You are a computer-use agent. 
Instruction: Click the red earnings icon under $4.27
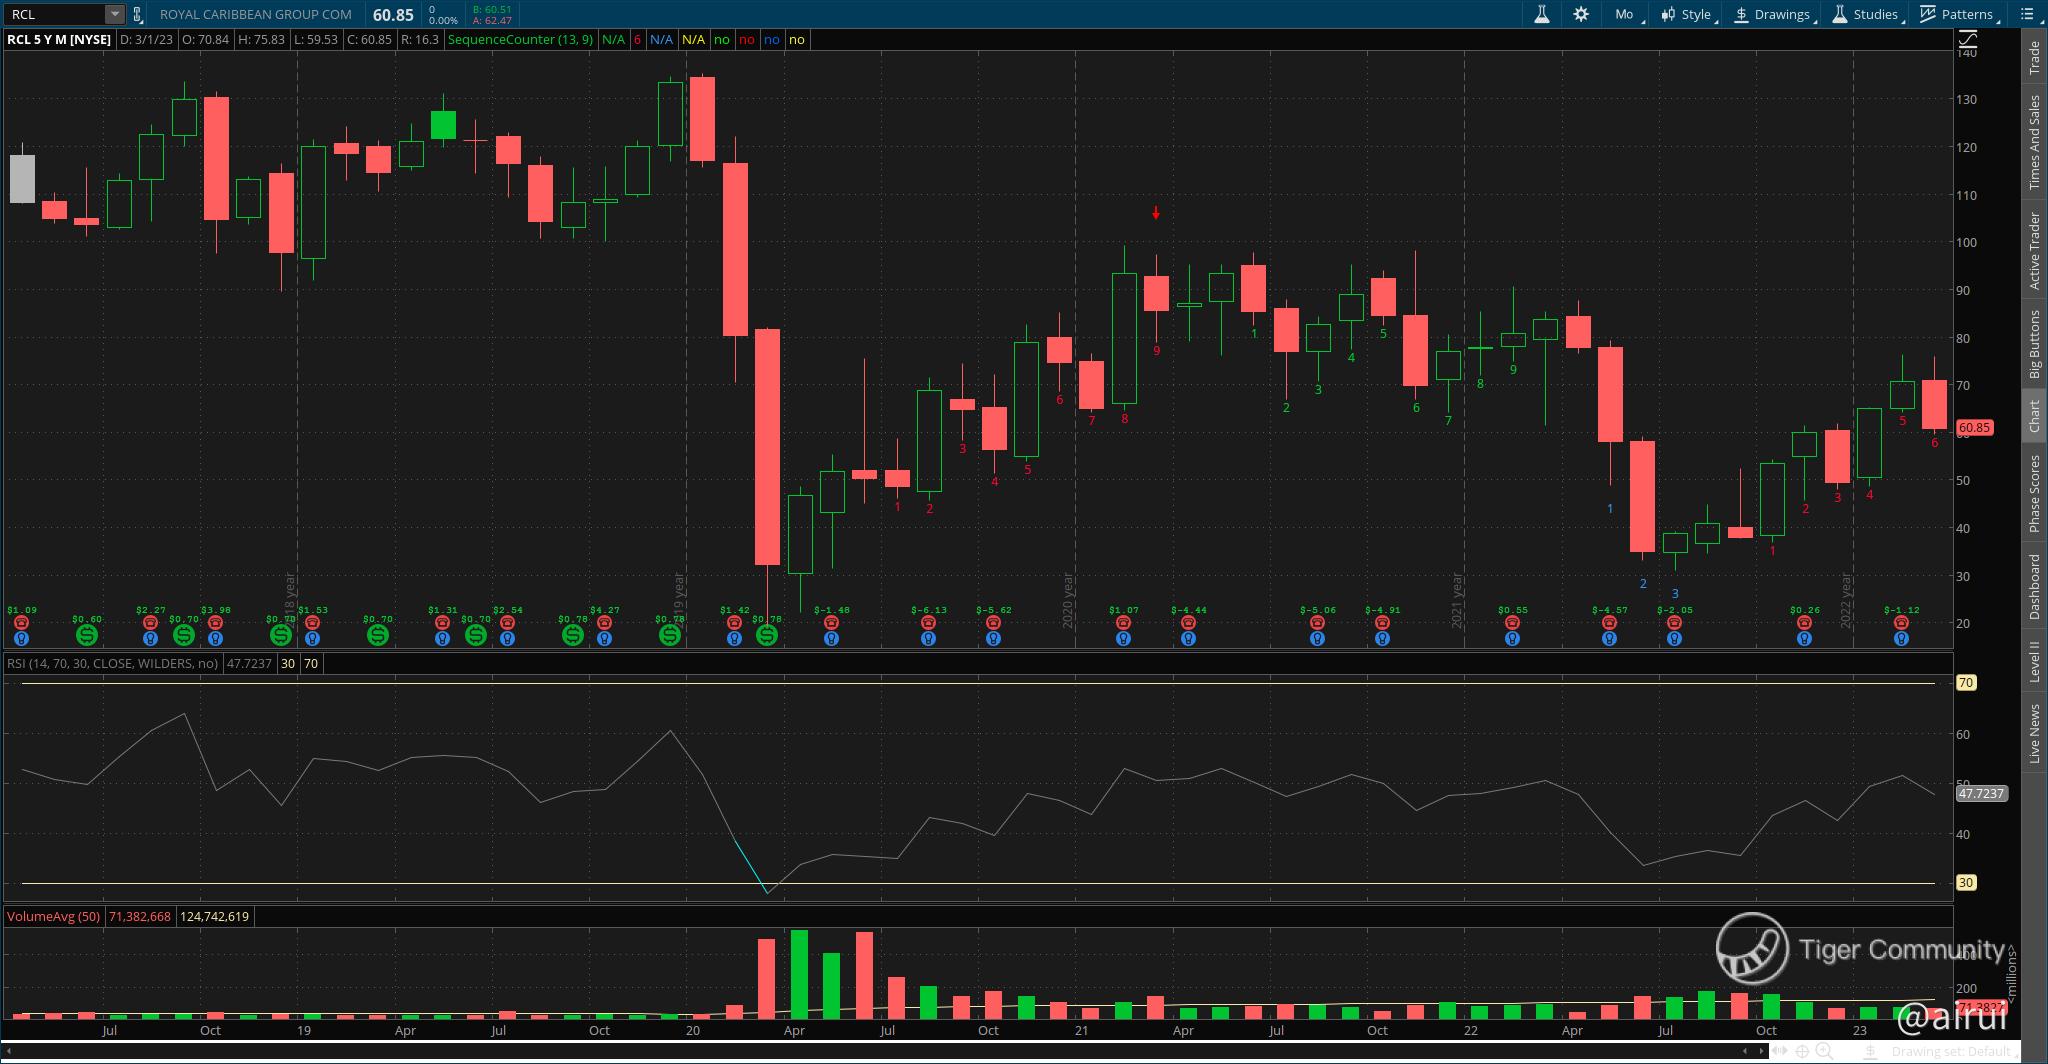coord(604,623)
